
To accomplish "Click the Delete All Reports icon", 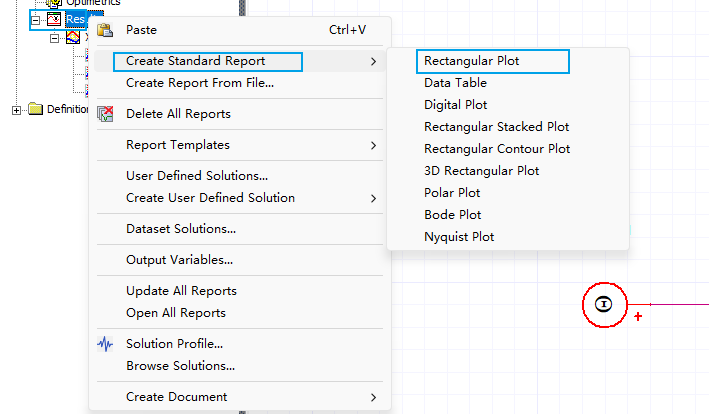I will [105, 114].
